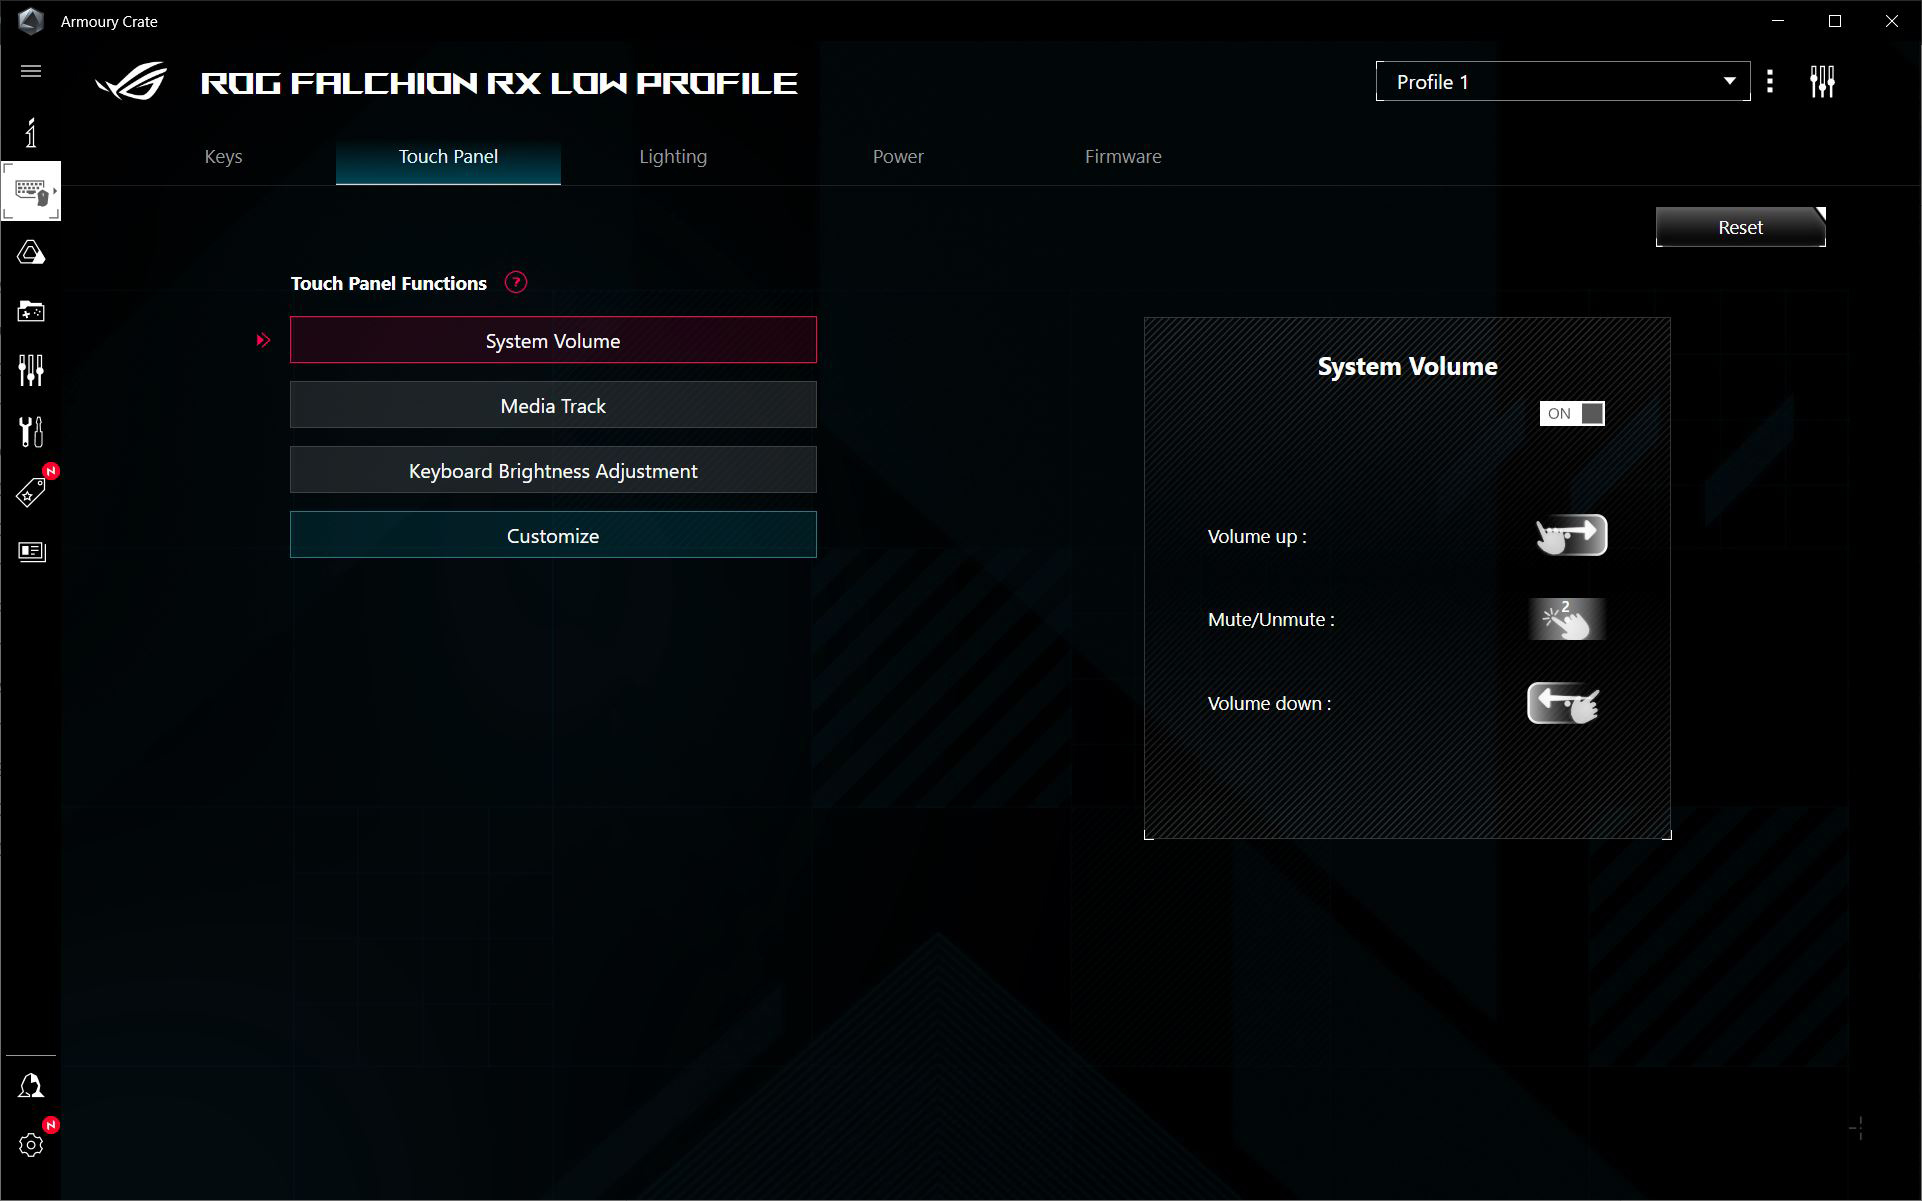Image resolution: width=1922 pixels, height=1201 pixels.
Task: Open the News icon in sidebar
Action: (31, 552)
